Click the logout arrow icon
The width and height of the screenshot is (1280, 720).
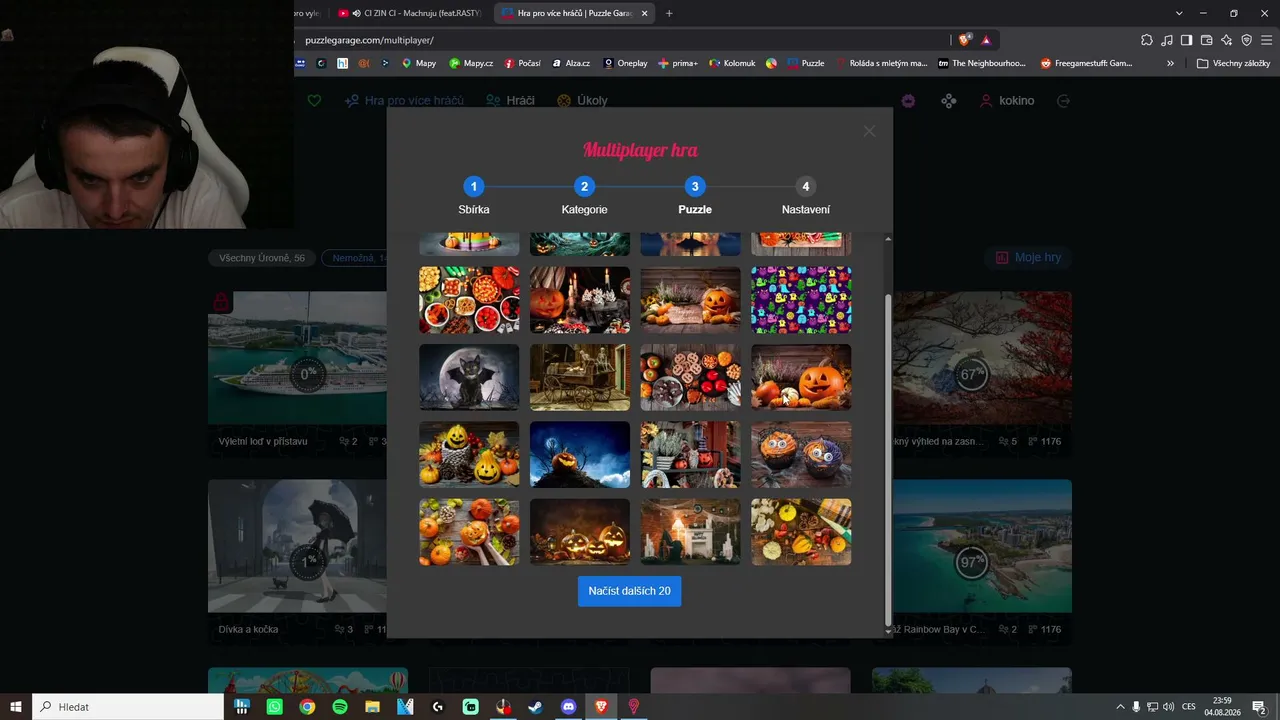1063,101
